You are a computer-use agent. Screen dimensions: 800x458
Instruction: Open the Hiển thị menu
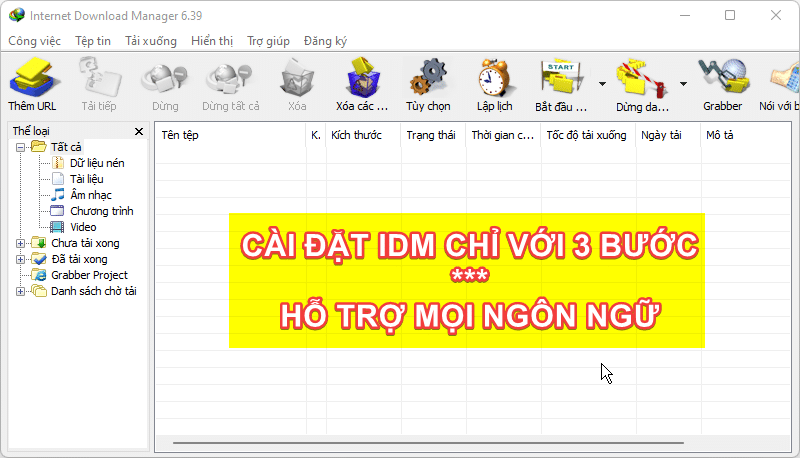point(212,41)
